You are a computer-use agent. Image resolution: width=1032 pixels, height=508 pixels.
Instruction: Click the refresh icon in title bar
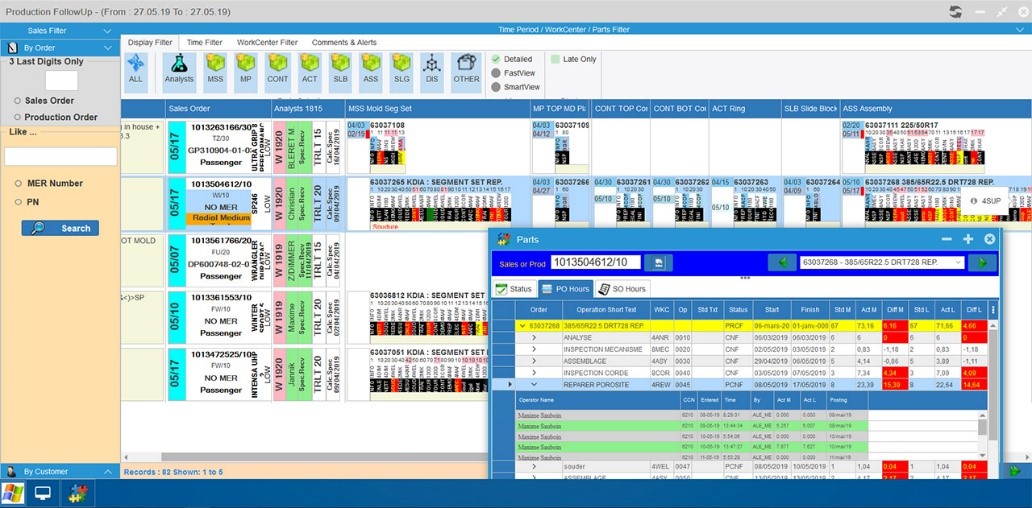click(955, 11)
